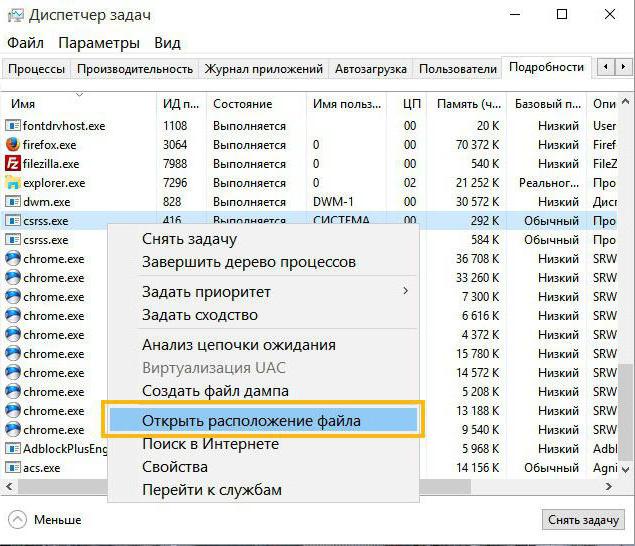Screen dimensions: 635x546
Task: Click the dwm.exe process icon
Action: click(x=13, y=202)
